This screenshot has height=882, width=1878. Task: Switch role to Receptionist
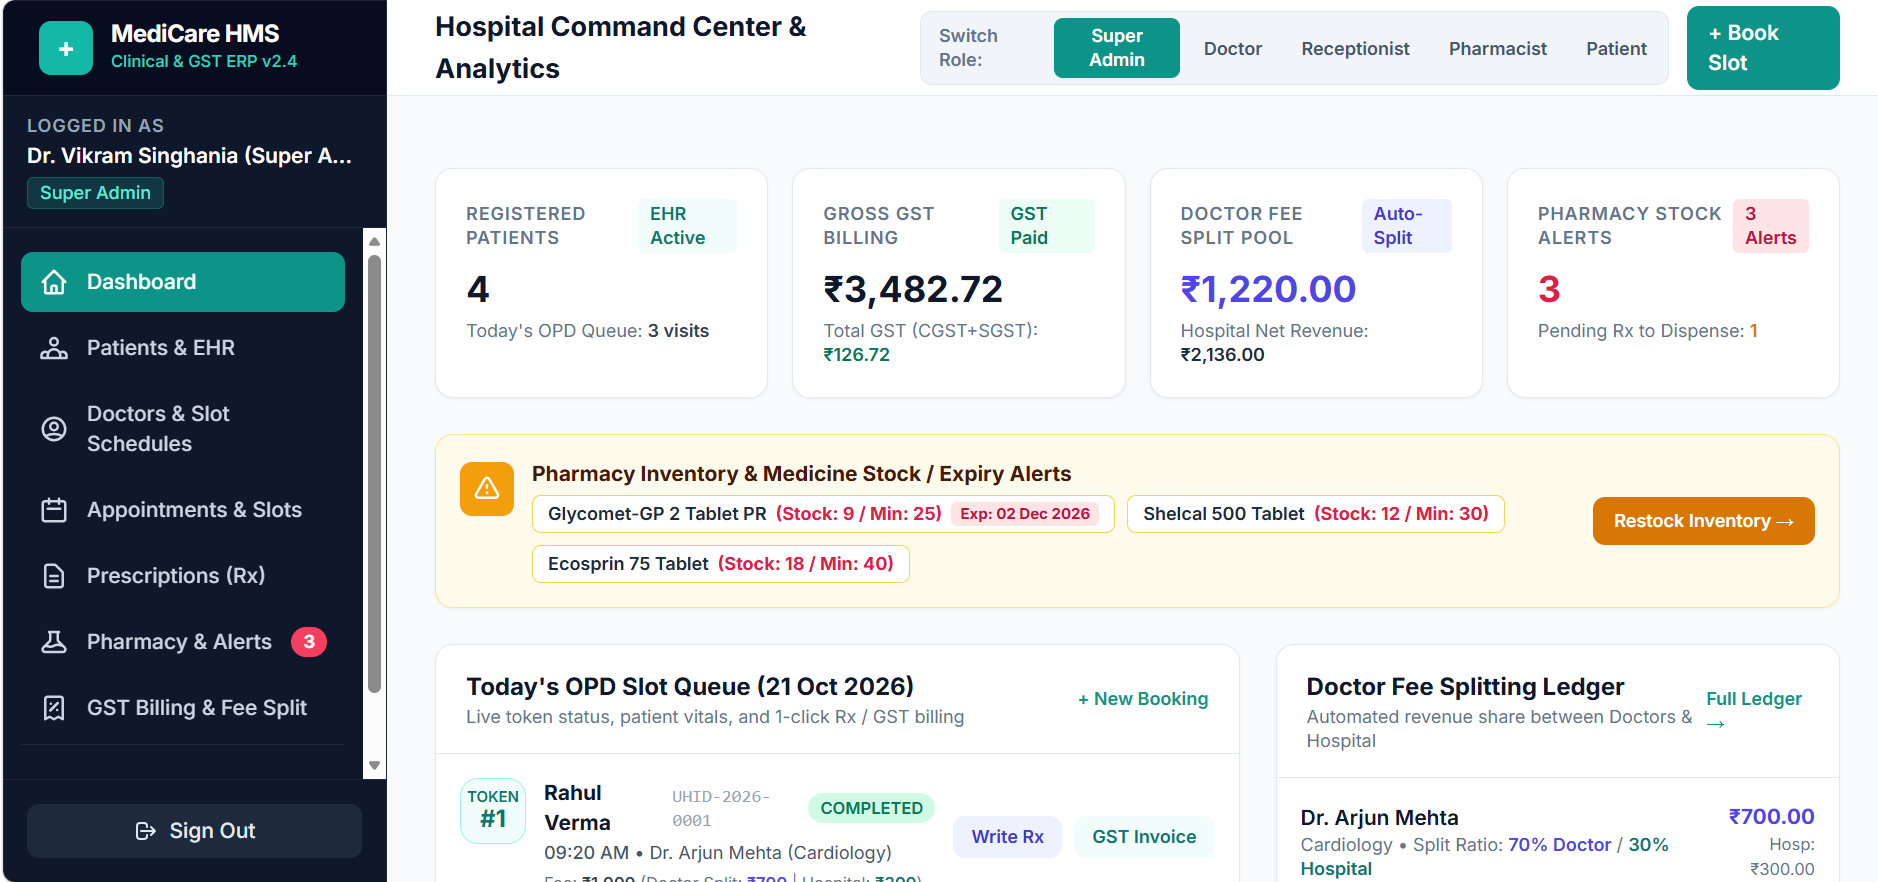point(1355,48)
